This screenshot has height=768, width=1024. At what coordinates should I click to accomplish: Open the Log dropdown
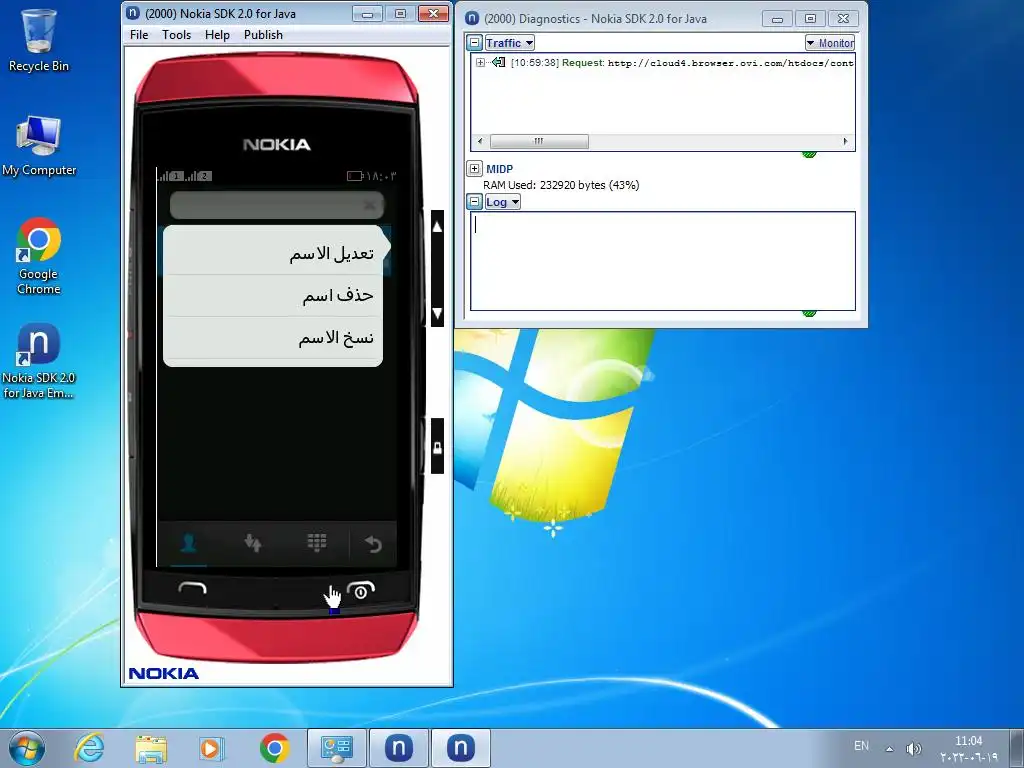pyautogui.click(x=502, y=202)
